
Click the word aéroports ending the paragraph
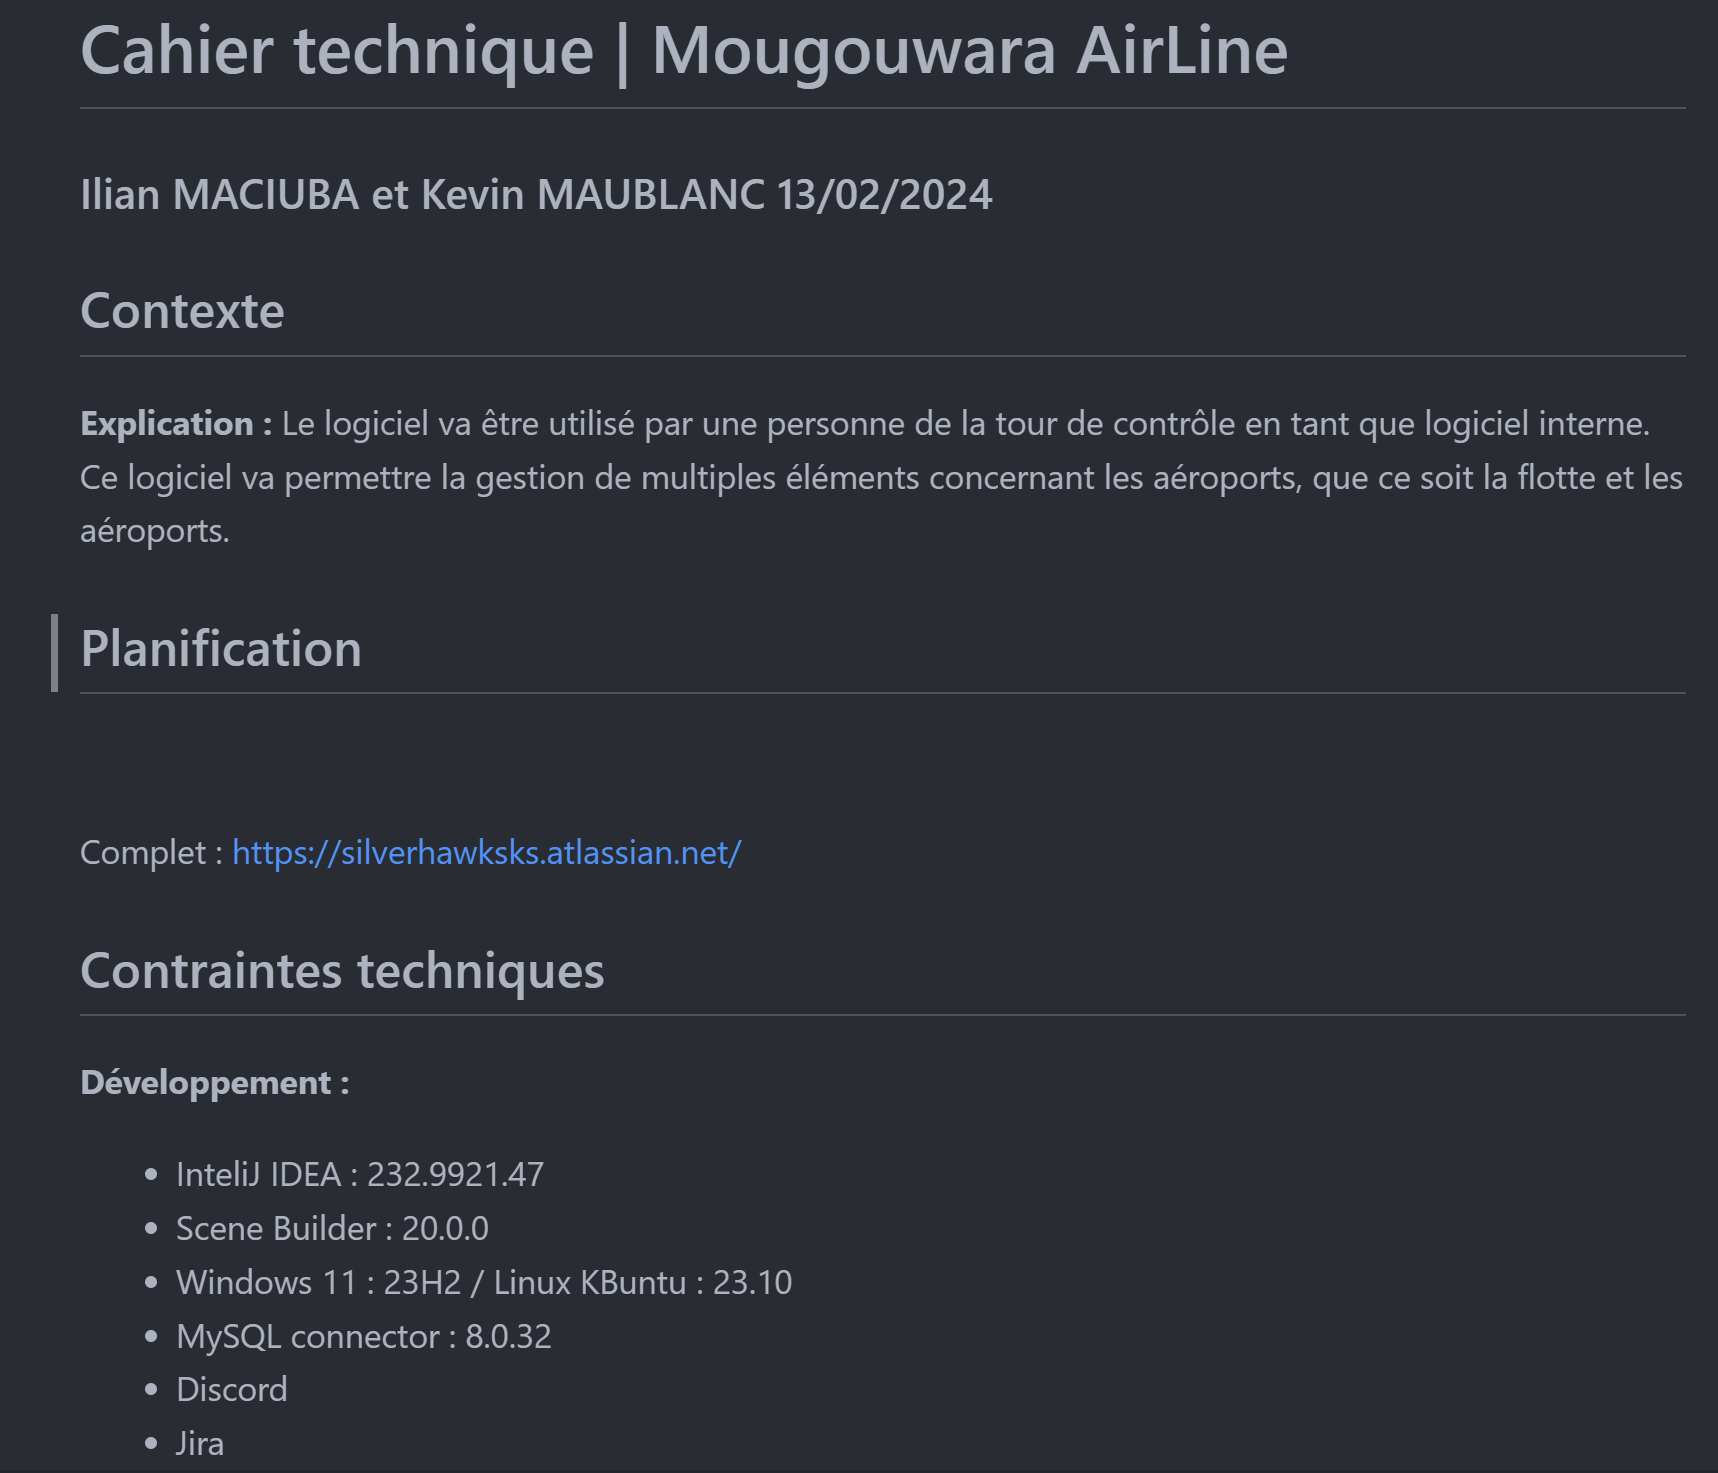pyautogui.click(x=154, y=531)
